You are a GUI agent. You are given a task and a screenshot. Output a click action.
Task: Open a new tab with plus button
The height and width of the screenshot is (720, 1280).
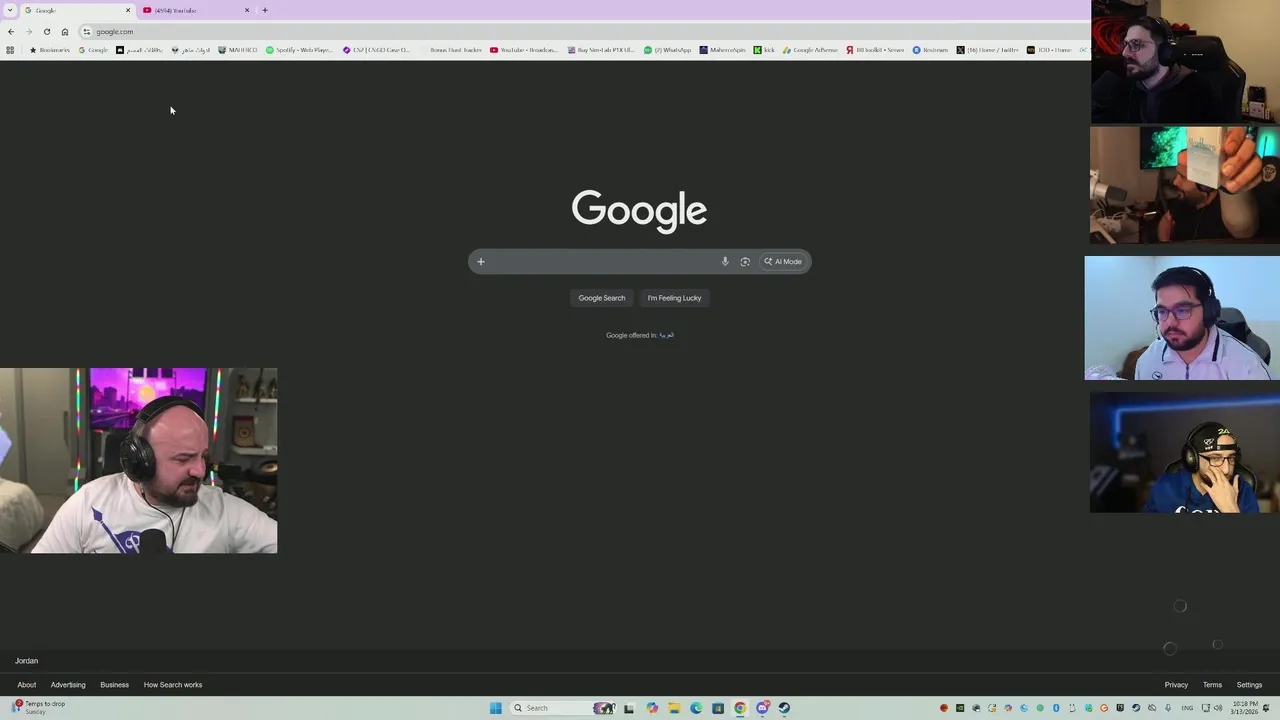pyautogui.click(x=265, y=10)
